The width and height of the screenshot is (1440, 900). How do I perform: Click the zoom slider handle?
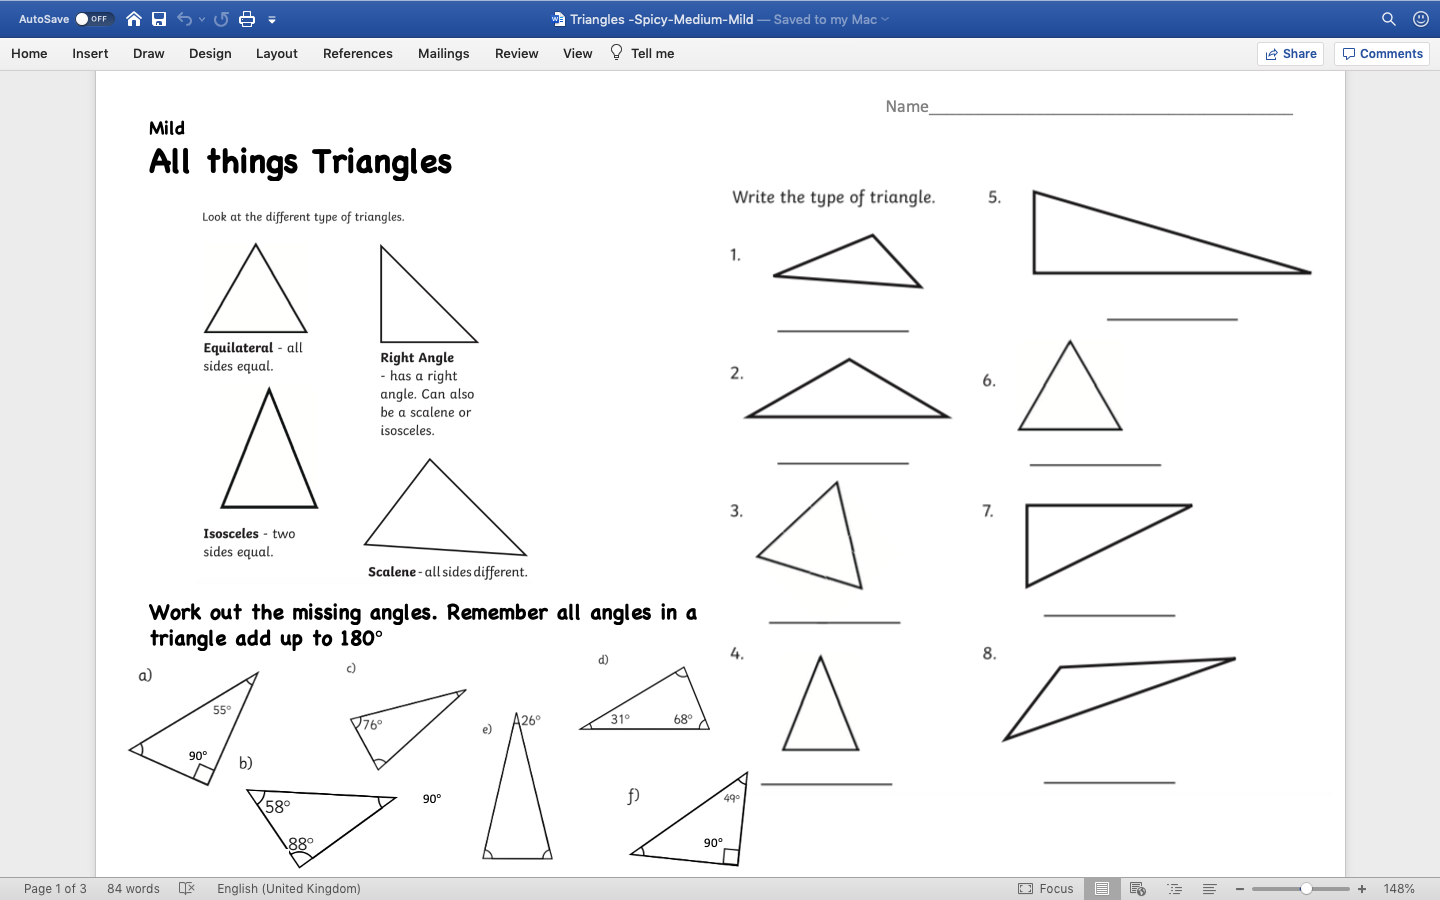pyautogui.click(x=1306, y=888)
